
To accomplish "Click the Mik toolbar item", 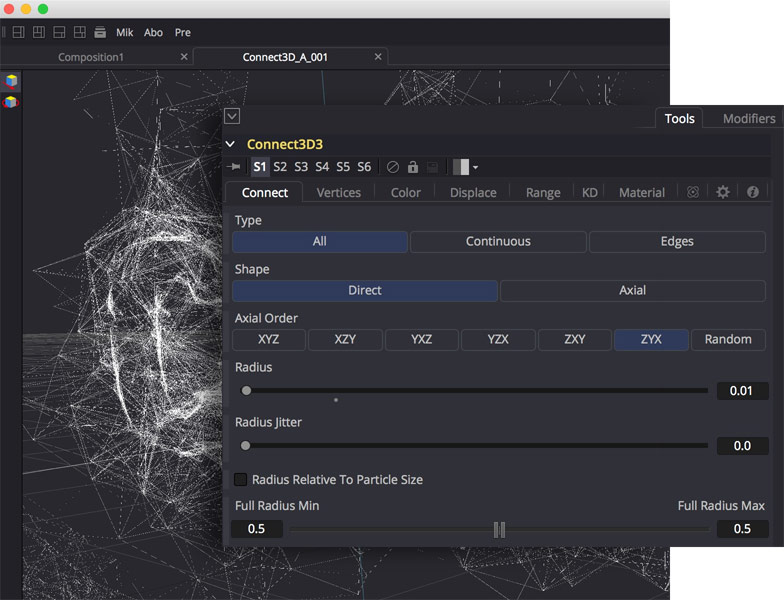I will (124, 32).
